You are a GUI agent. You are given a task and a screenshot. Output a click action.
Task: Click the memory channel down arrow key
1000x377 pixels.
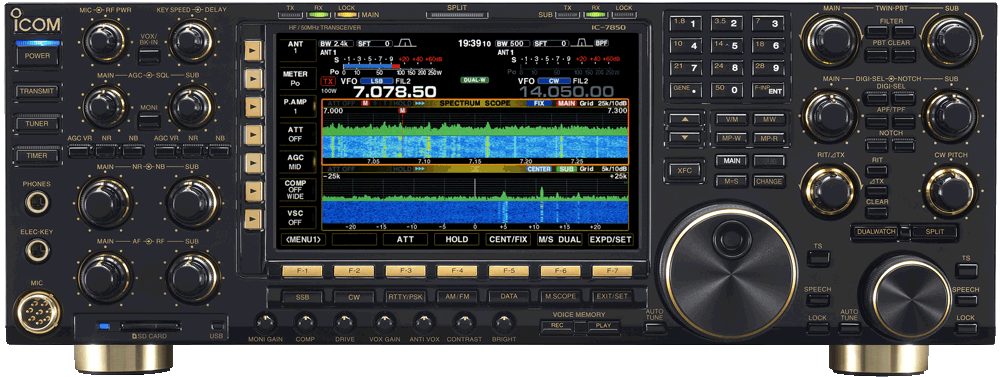pos(684,138)
